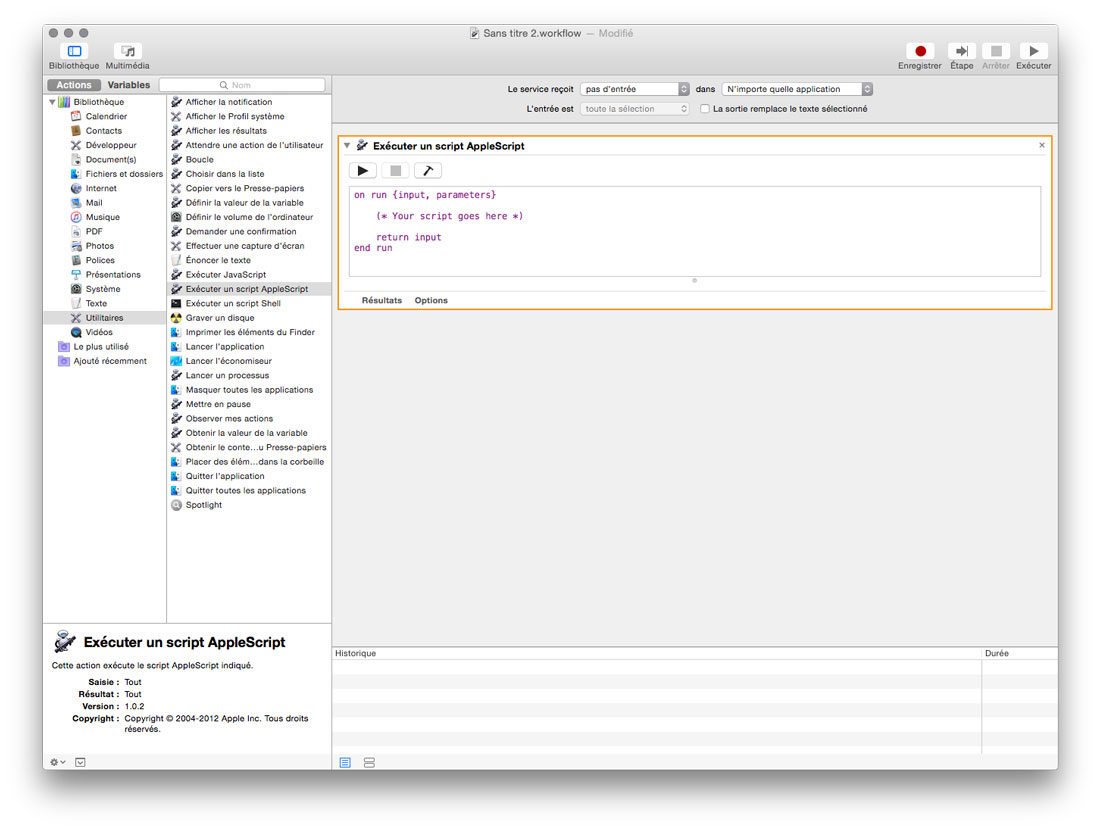
Task: Run the AppleScript with the play button
Action: 363,170
